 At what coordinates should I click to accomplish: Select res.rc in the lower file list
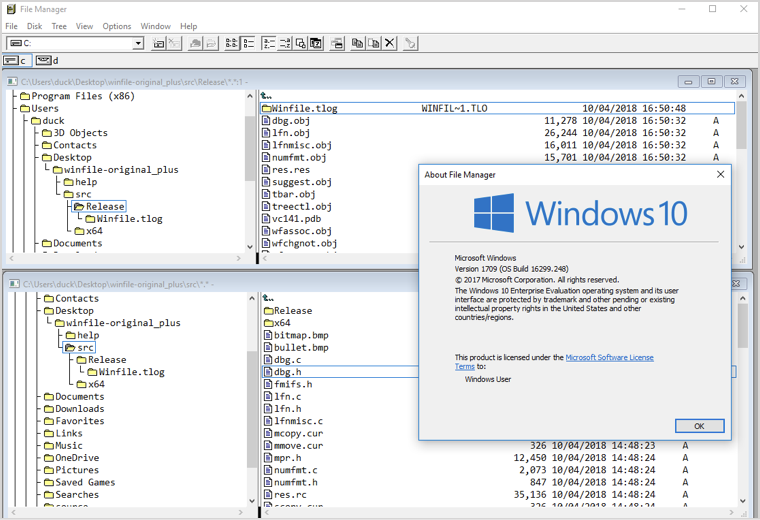(x=285, y=495)
